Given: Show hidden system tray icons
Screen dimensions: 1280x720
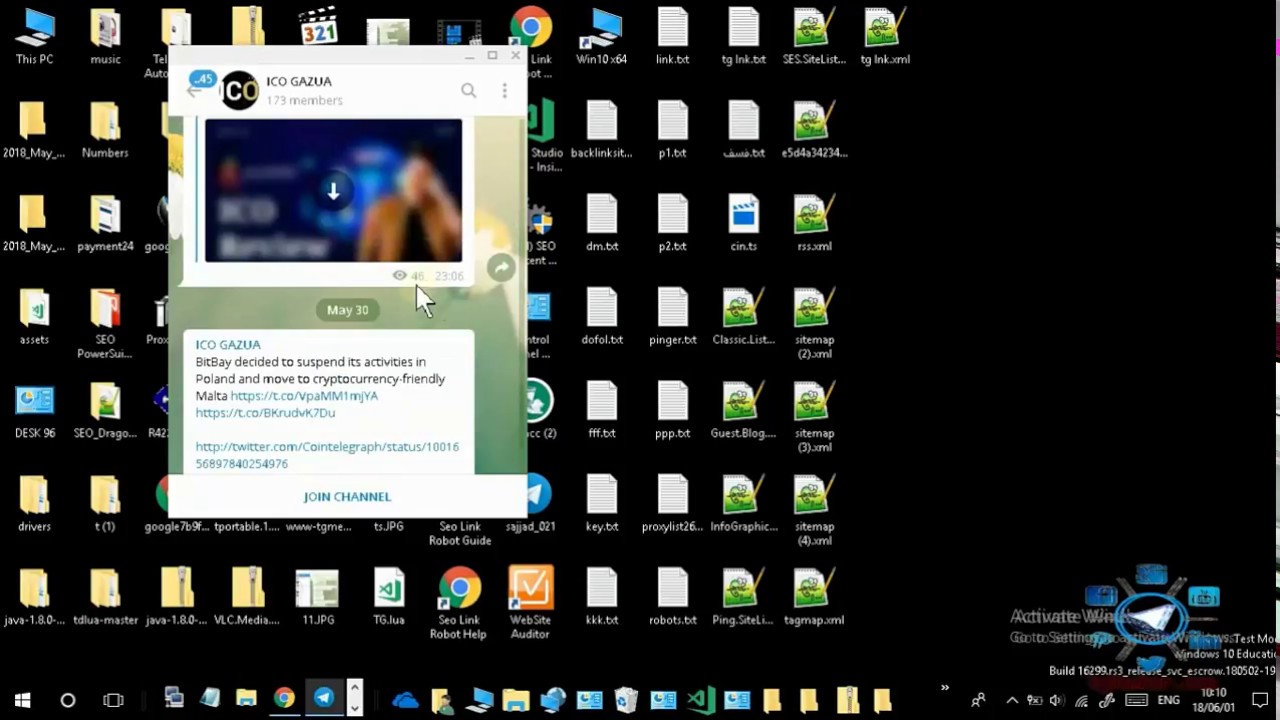Looking at the screenshot, I should point(1012,700).
